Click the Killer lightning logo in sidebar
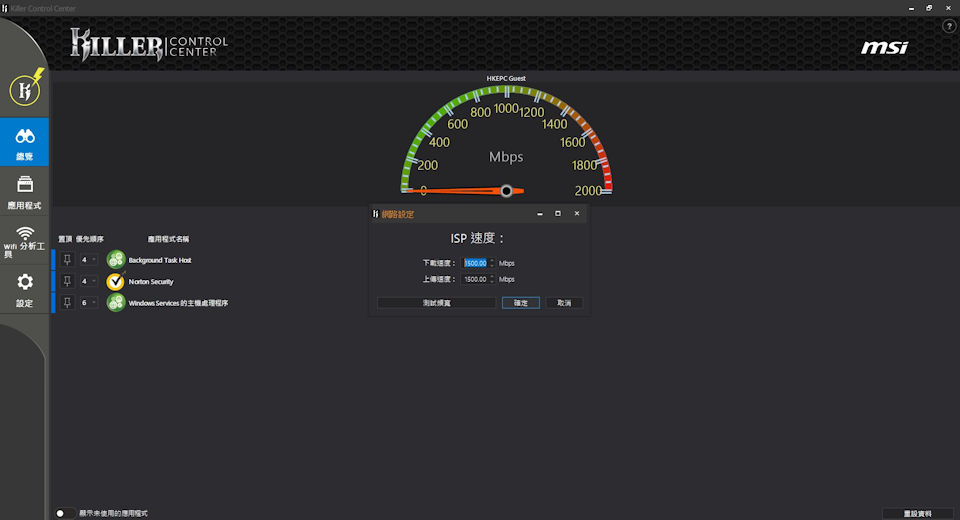 (26, 89)
